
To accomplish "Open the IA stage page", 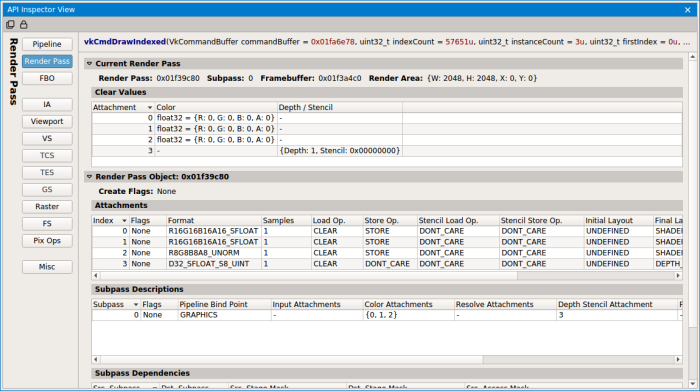I will 47,104.
